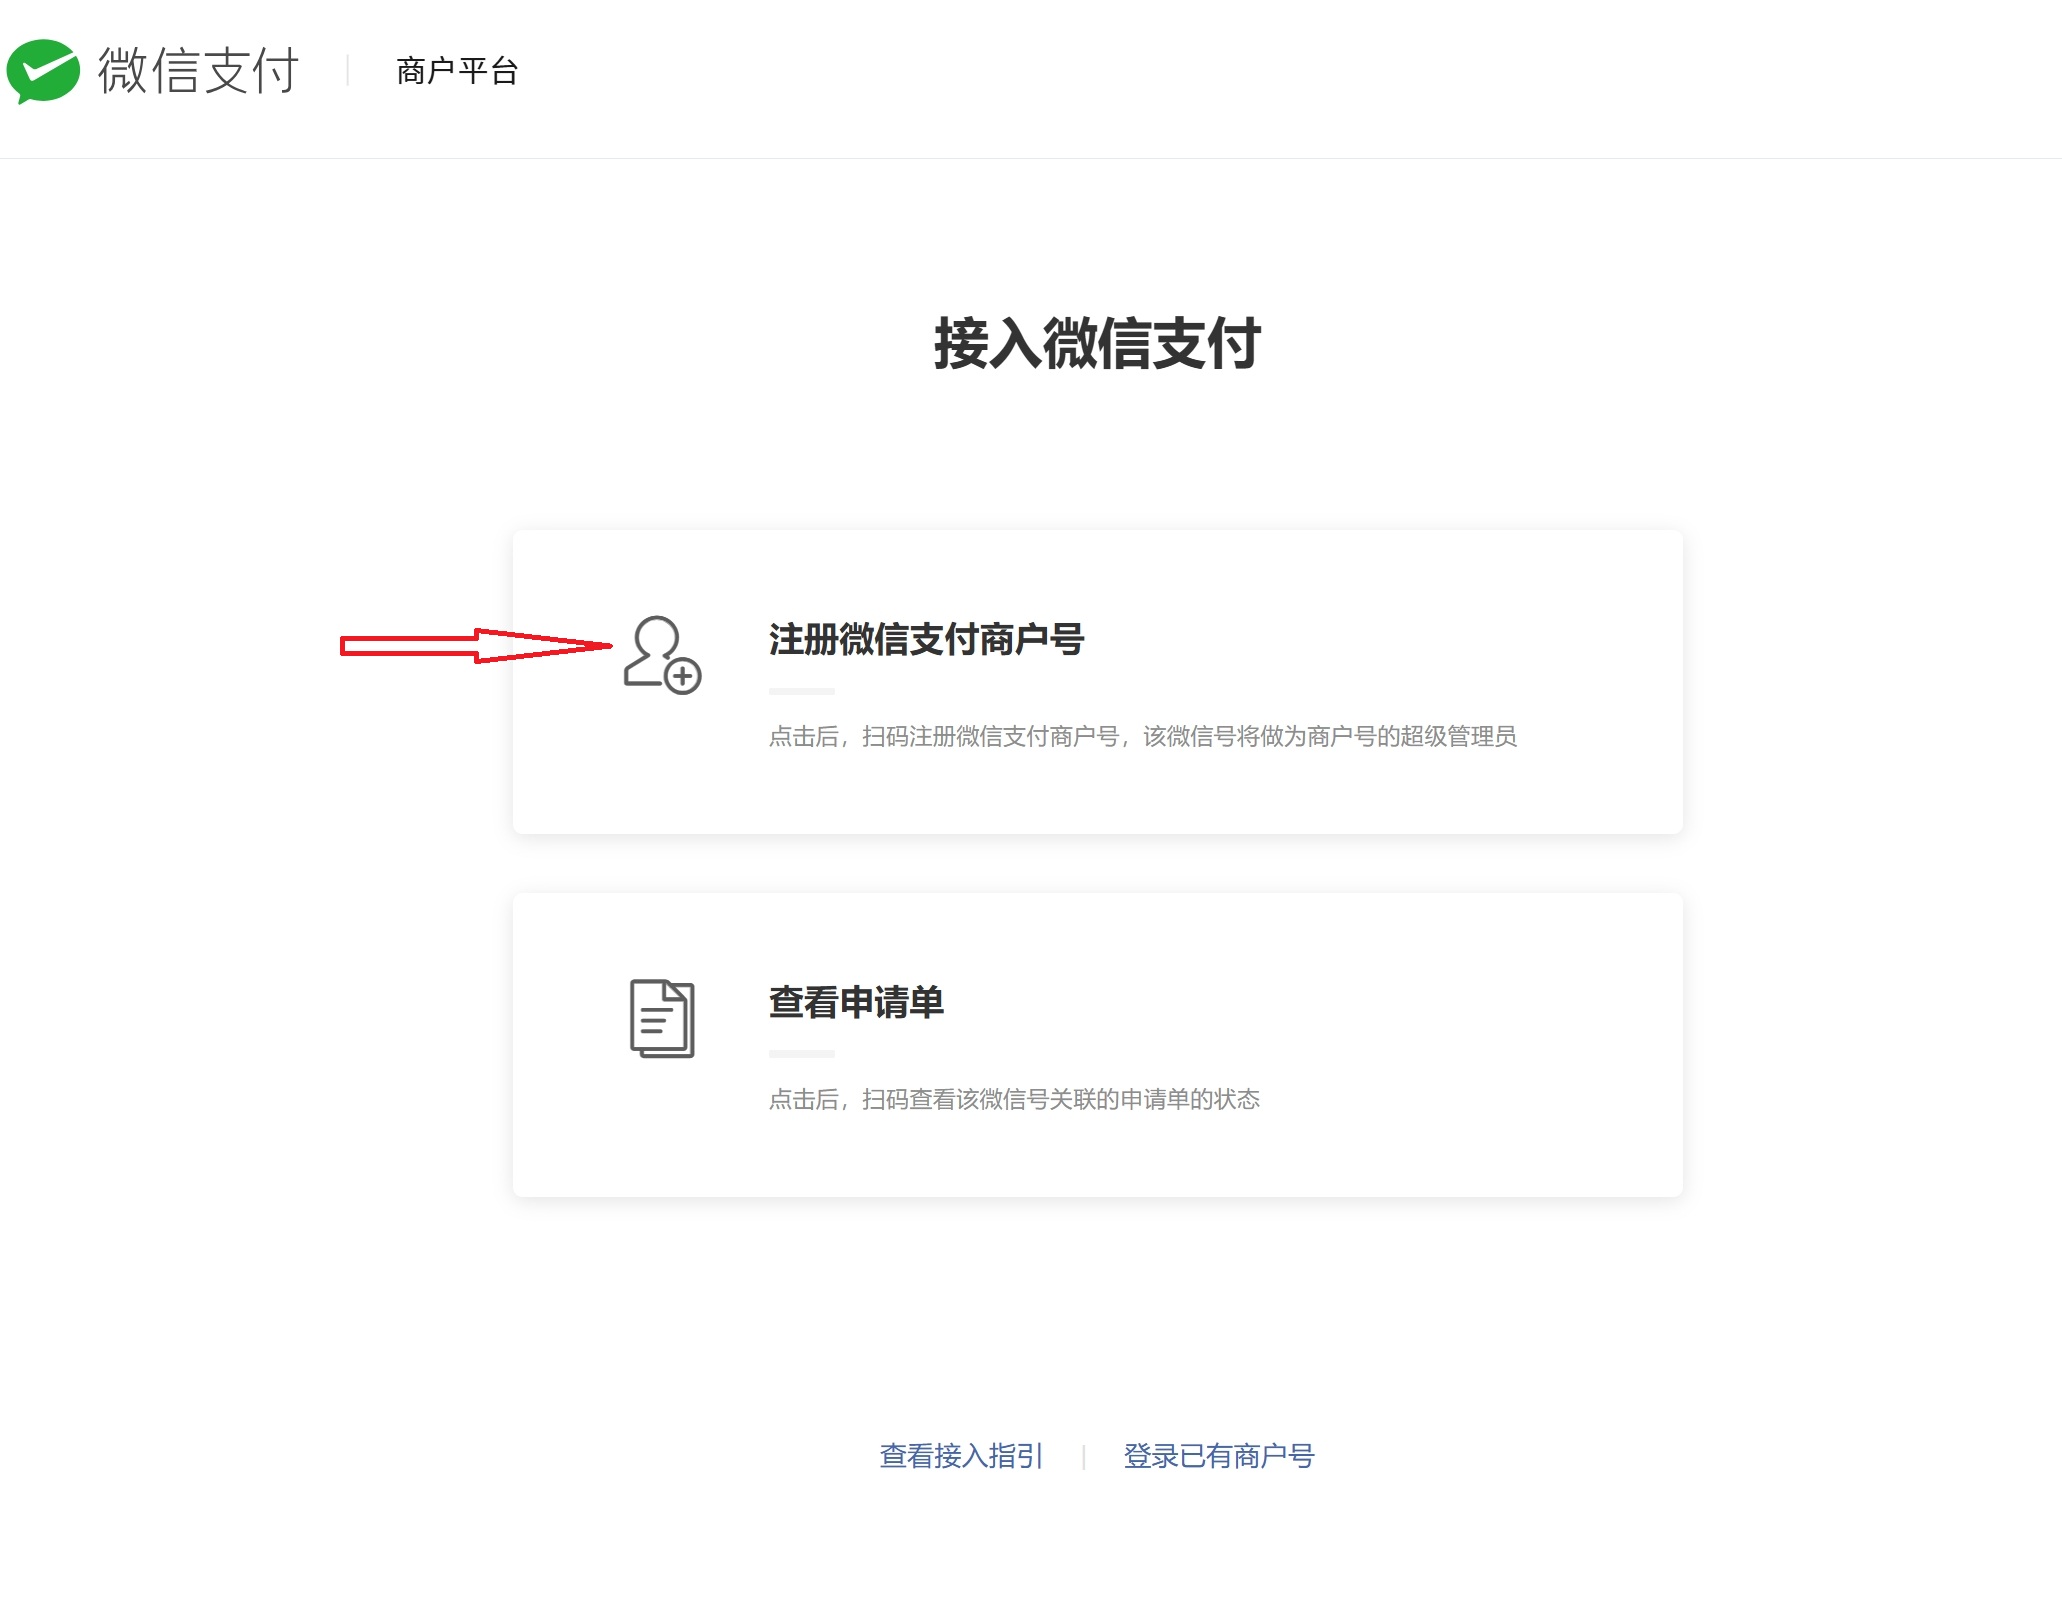Open the 查看接入指引 link
2062x1602 pixels.
click(961, 1456)
